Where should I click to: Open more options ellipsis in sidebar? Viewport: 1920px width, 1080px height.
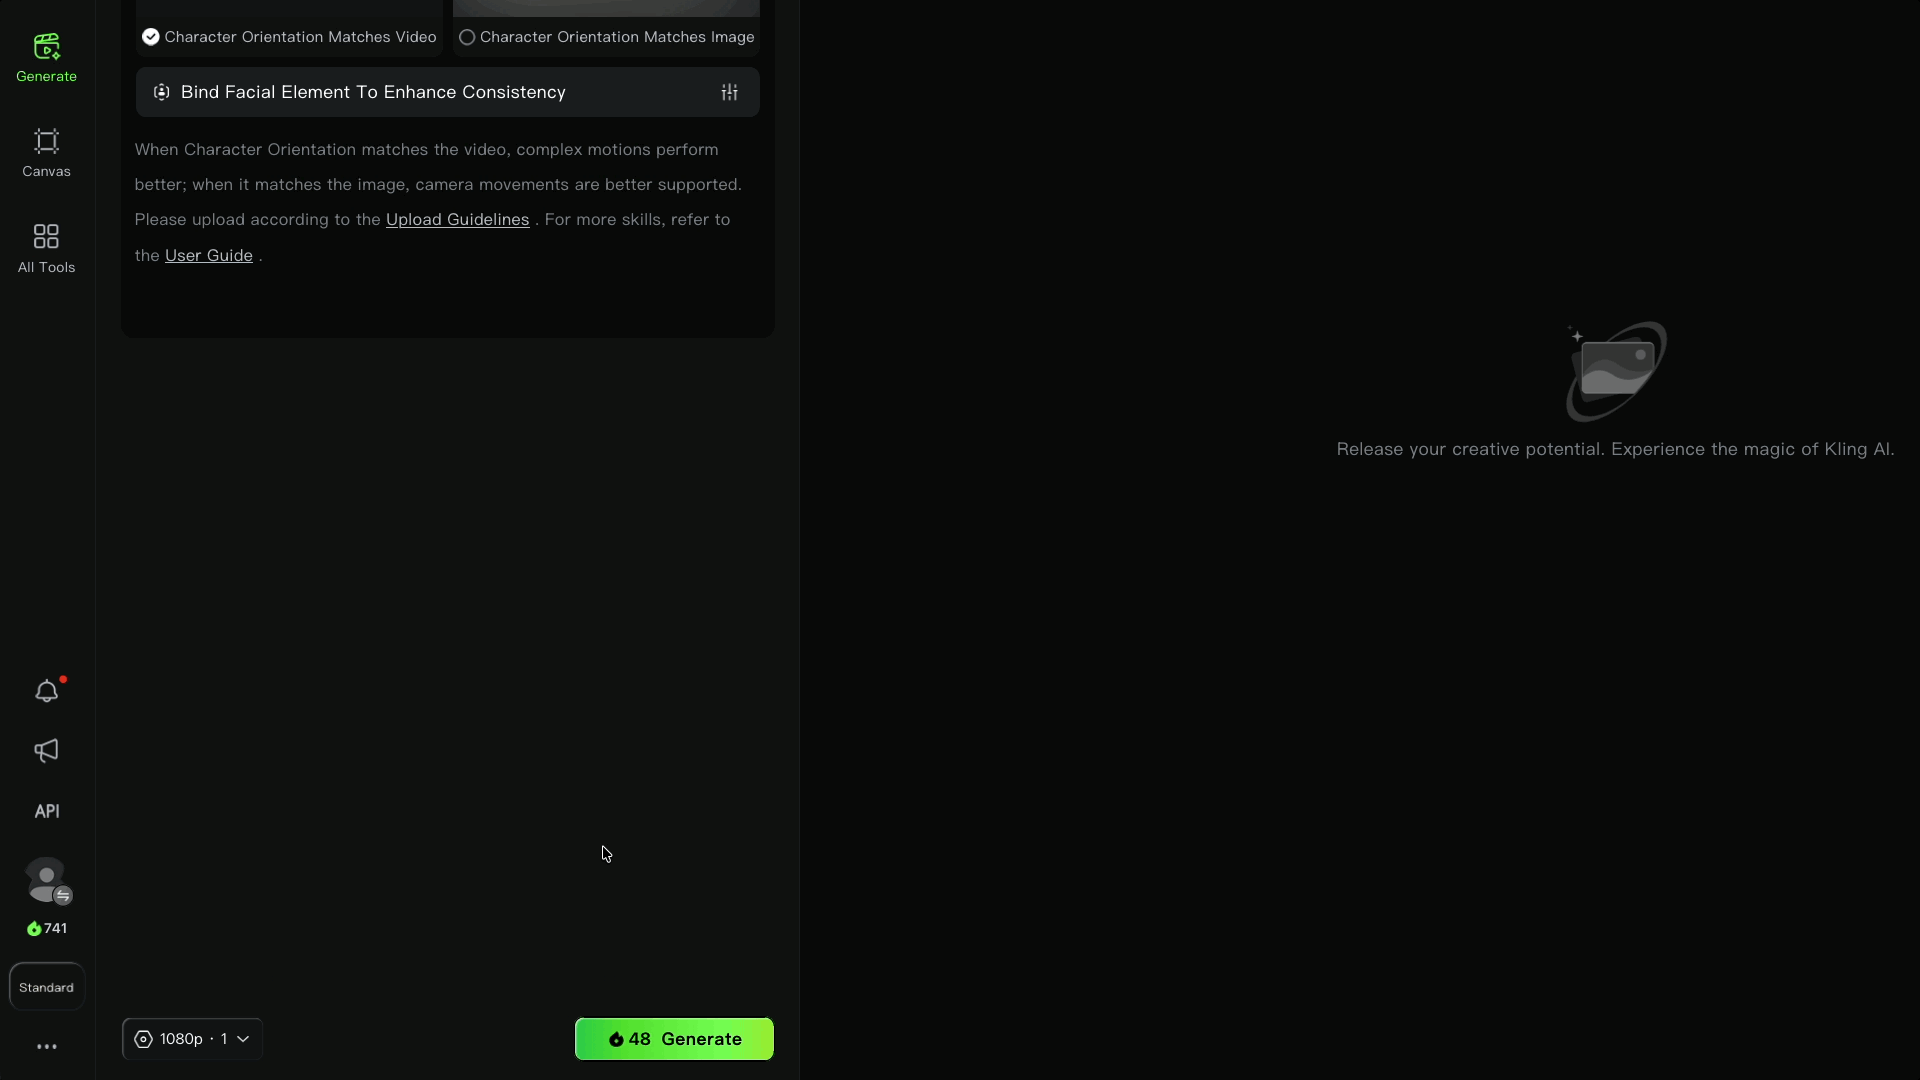[x=46, y=1047]
